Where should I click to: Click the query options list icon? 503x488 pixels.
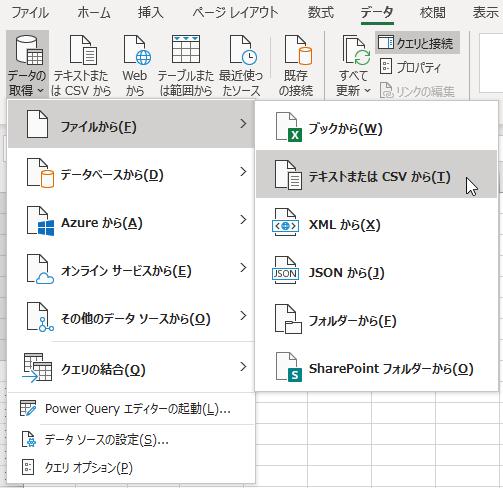pos(28,467)
